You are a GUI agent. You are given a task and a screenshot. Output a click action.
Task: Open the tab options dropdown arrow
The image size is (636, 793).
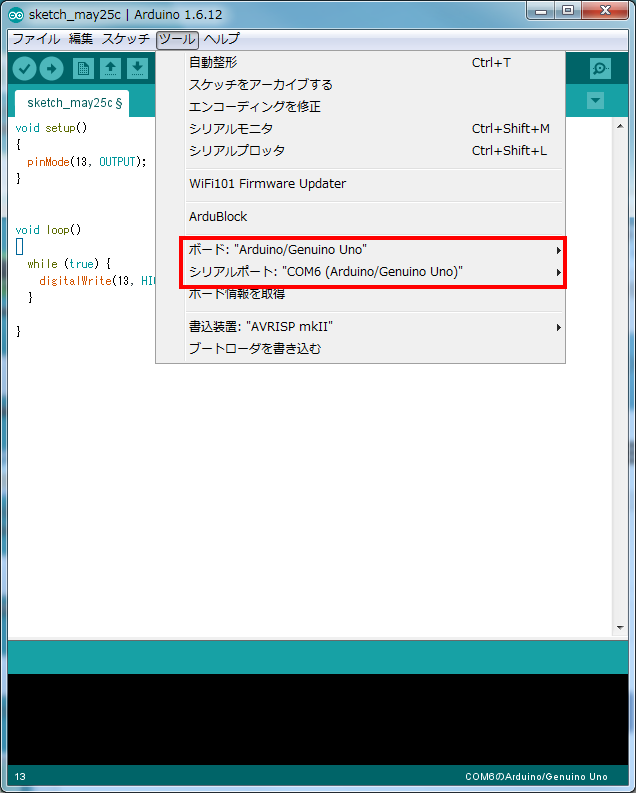click(595, 101)
